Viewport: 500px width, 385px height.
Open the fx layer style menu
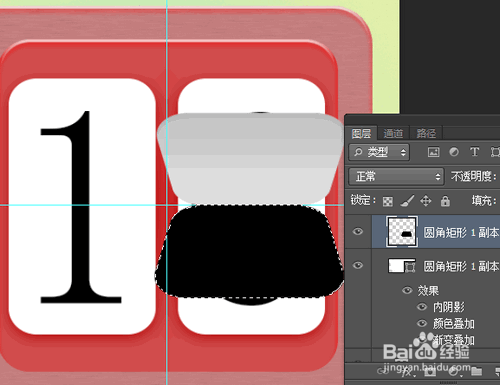point(407,372)
